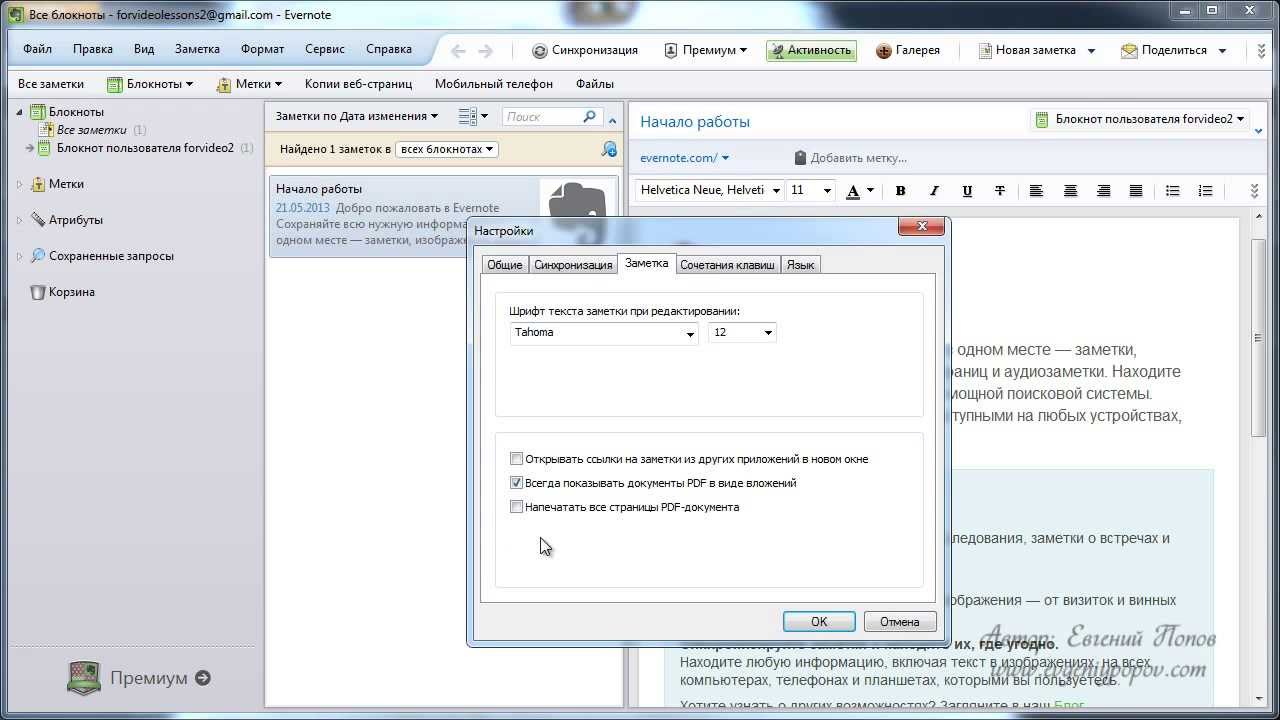Open the 'всех блокнотах' dropdown
Image resolution: width=1280 pixels, height=720 pixels.
(447, 149)
